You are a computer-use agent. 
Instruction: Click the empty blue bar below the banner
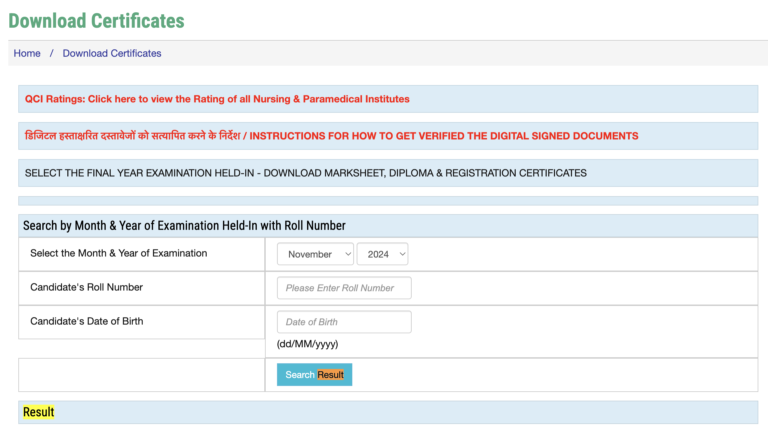click(387, 201)
